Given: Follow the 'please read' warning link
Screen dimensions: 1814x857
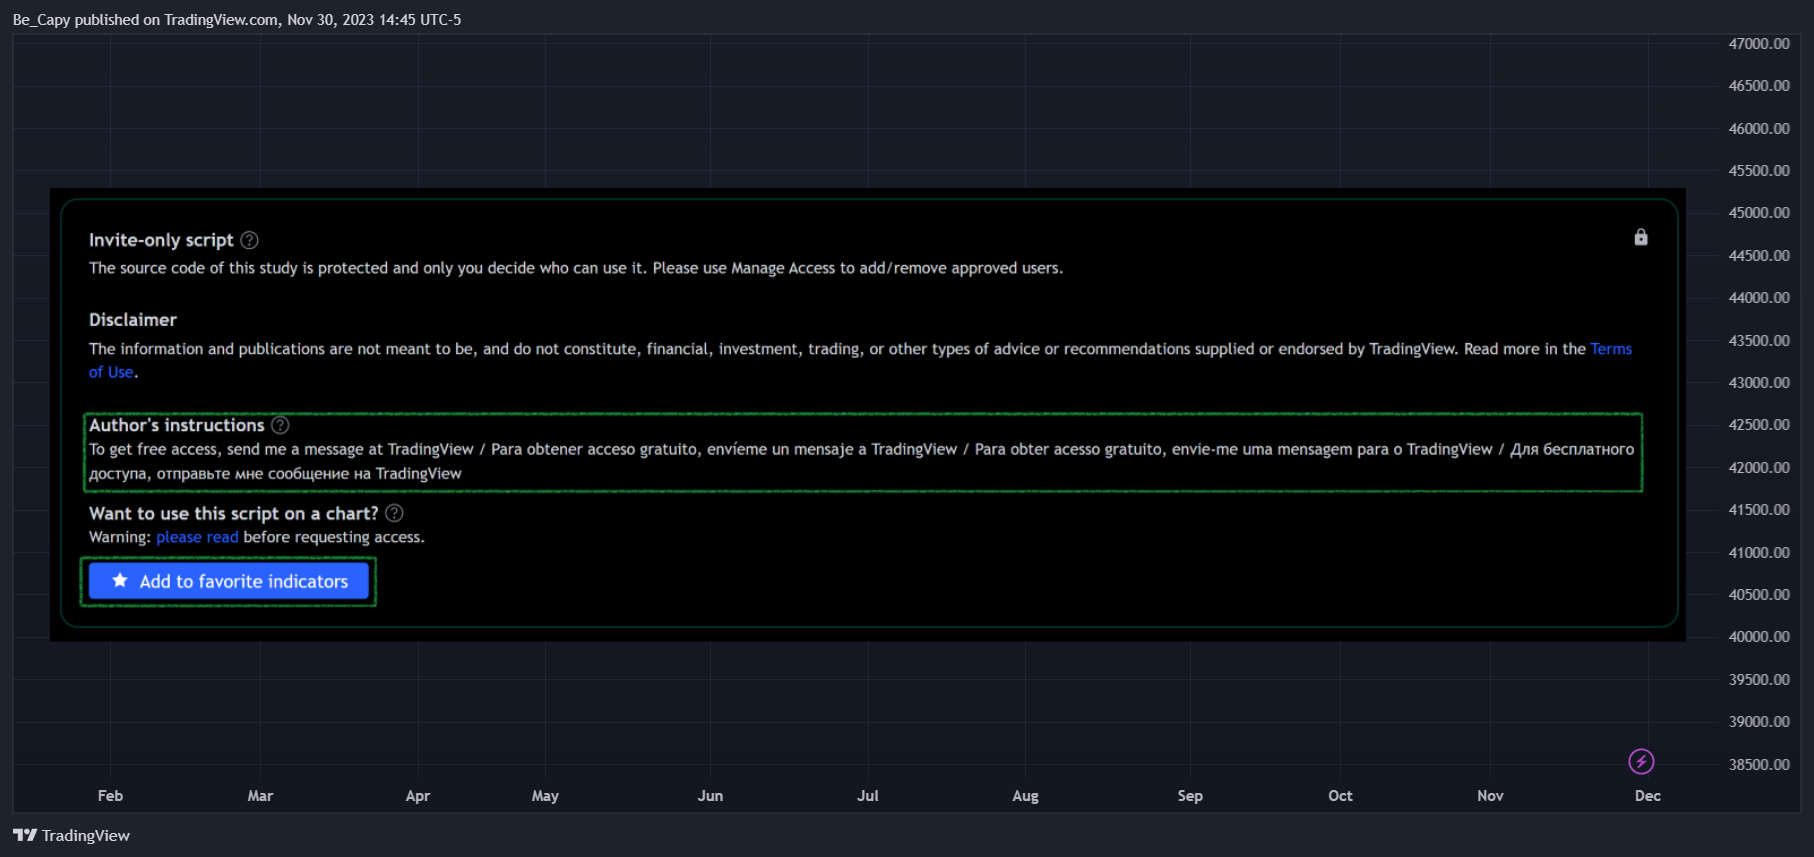Looking at the screenshot, I should click(197, 537).
